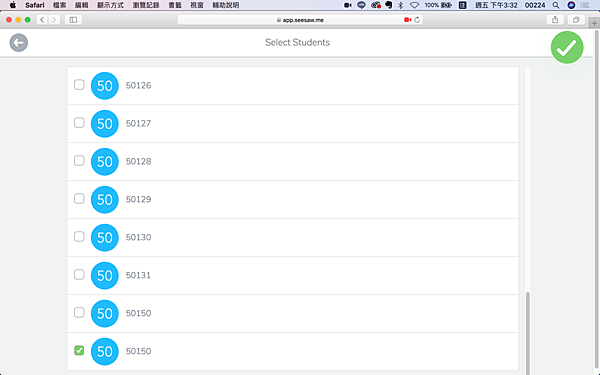Image resolution: width=600 pixels, height=375 pixels.
Task: Click the Select Students title
Action: [297, 42]
